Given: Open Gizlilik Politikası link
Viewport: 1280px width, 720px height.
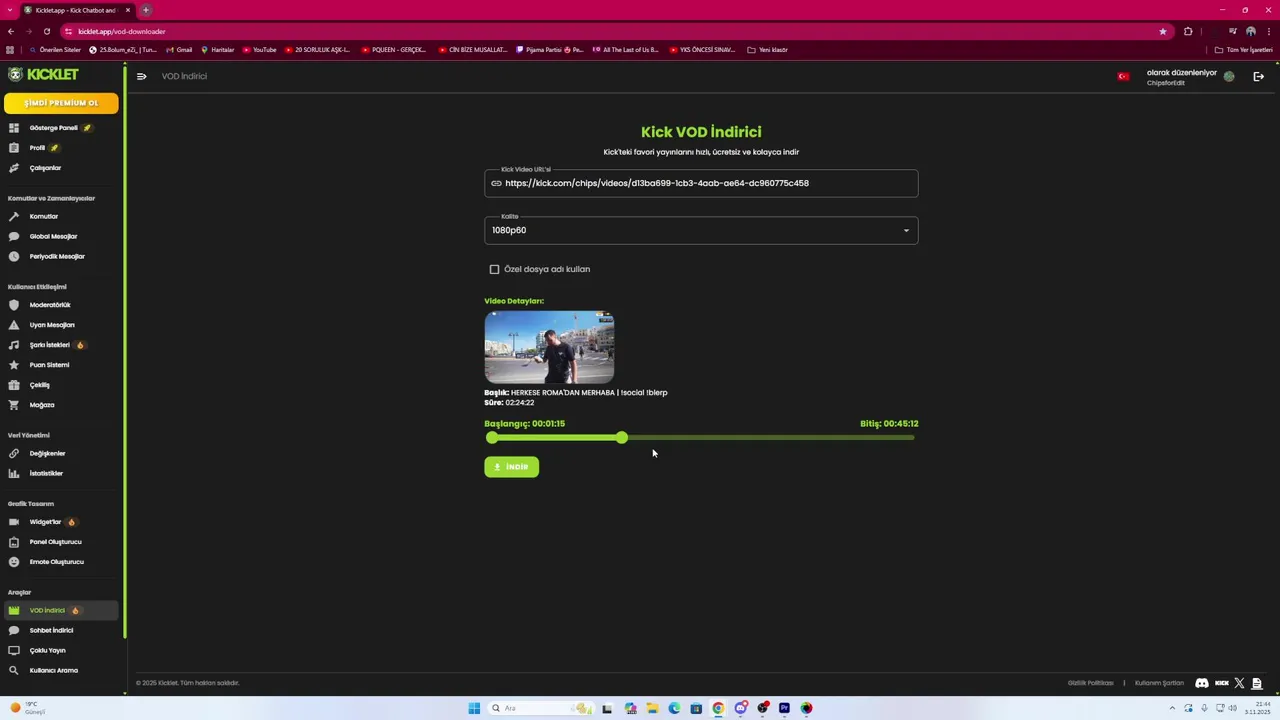Looking at the screenshot, I should (x=1090, y=683).
